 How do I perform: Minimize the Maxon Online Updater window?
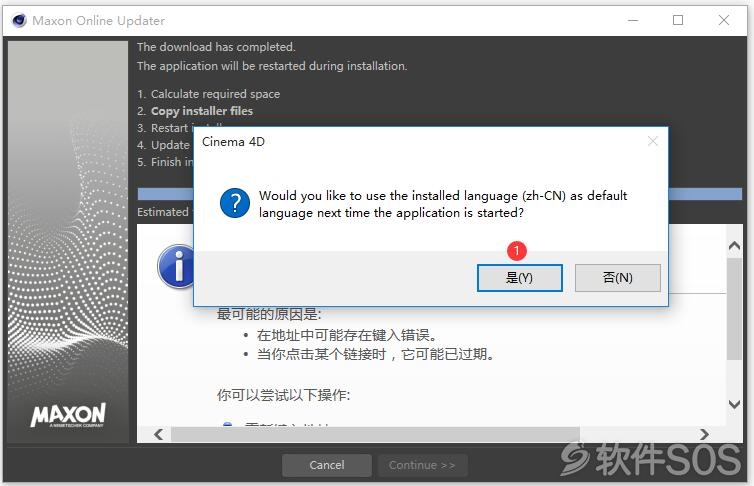tap(633, 20)
